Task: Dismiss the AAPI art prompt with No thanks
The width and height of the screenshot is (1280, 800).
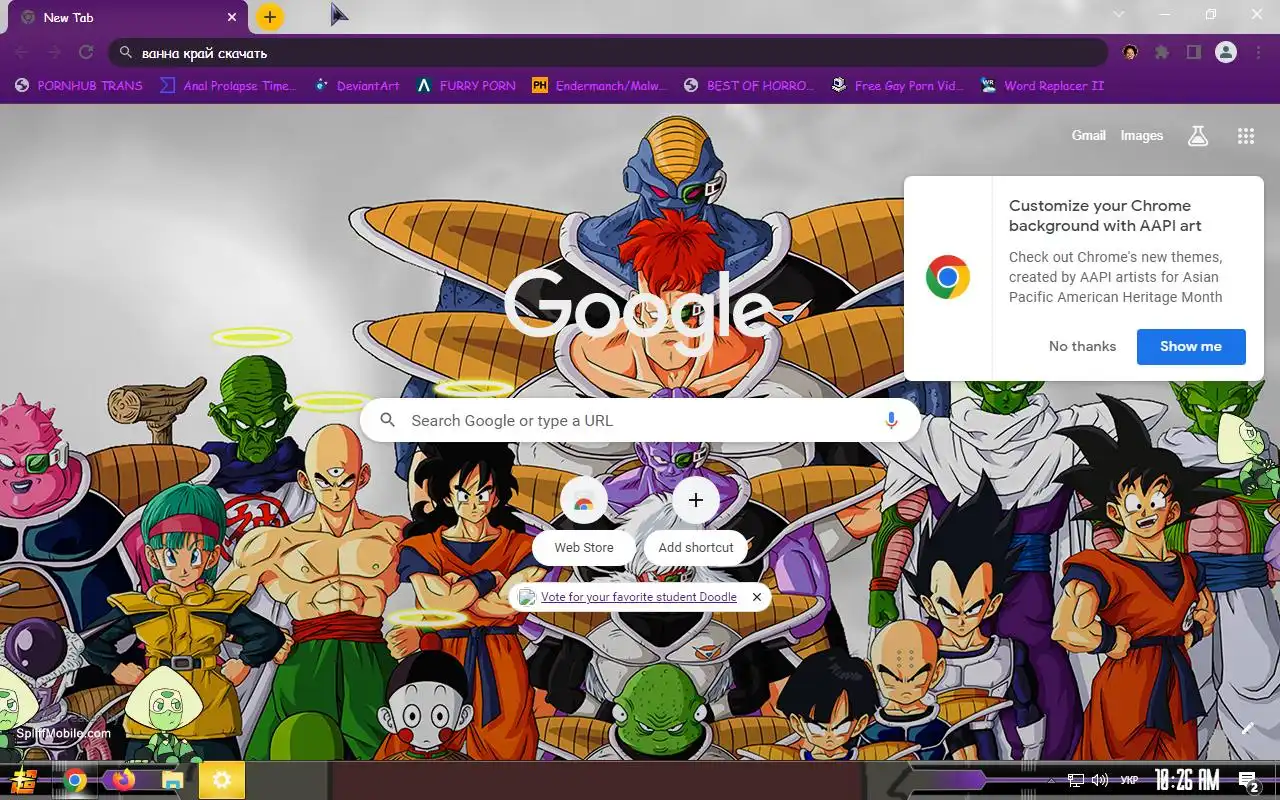Action: (x=1082, y=346)
